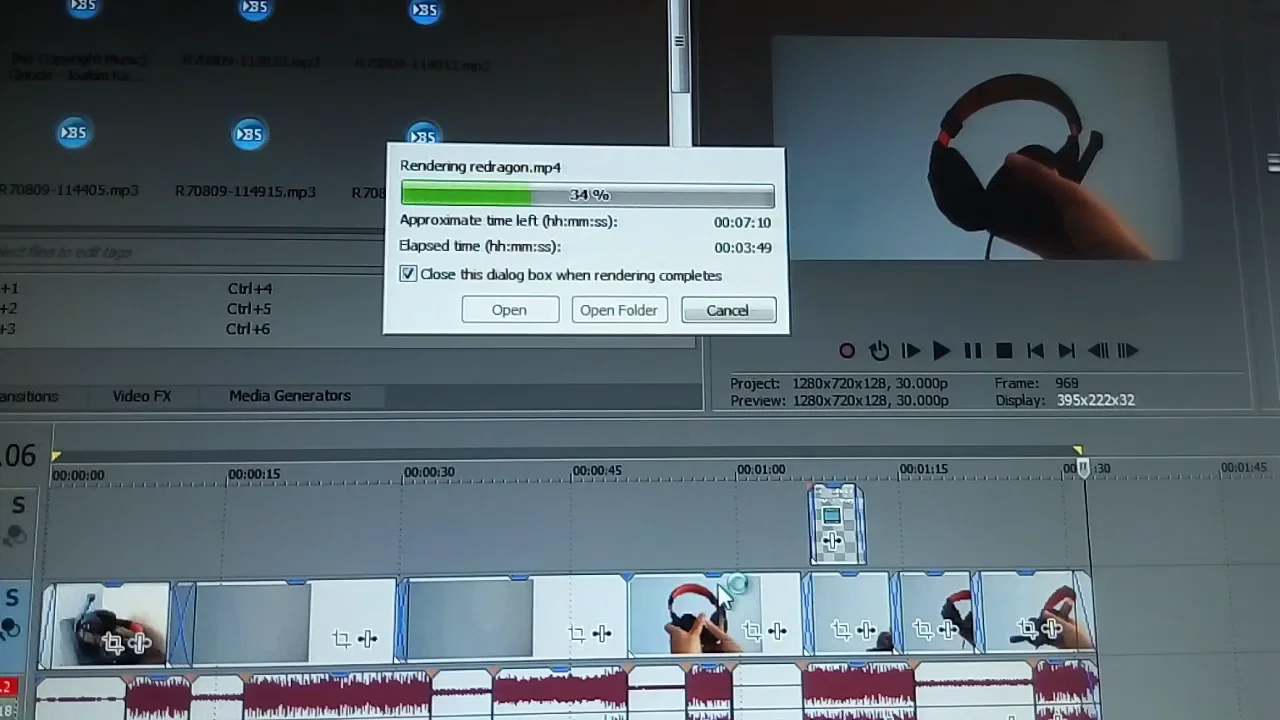Click the Record button in preview transport
Viewport: 1280px width, 720px height.
[x=847, y=351]
